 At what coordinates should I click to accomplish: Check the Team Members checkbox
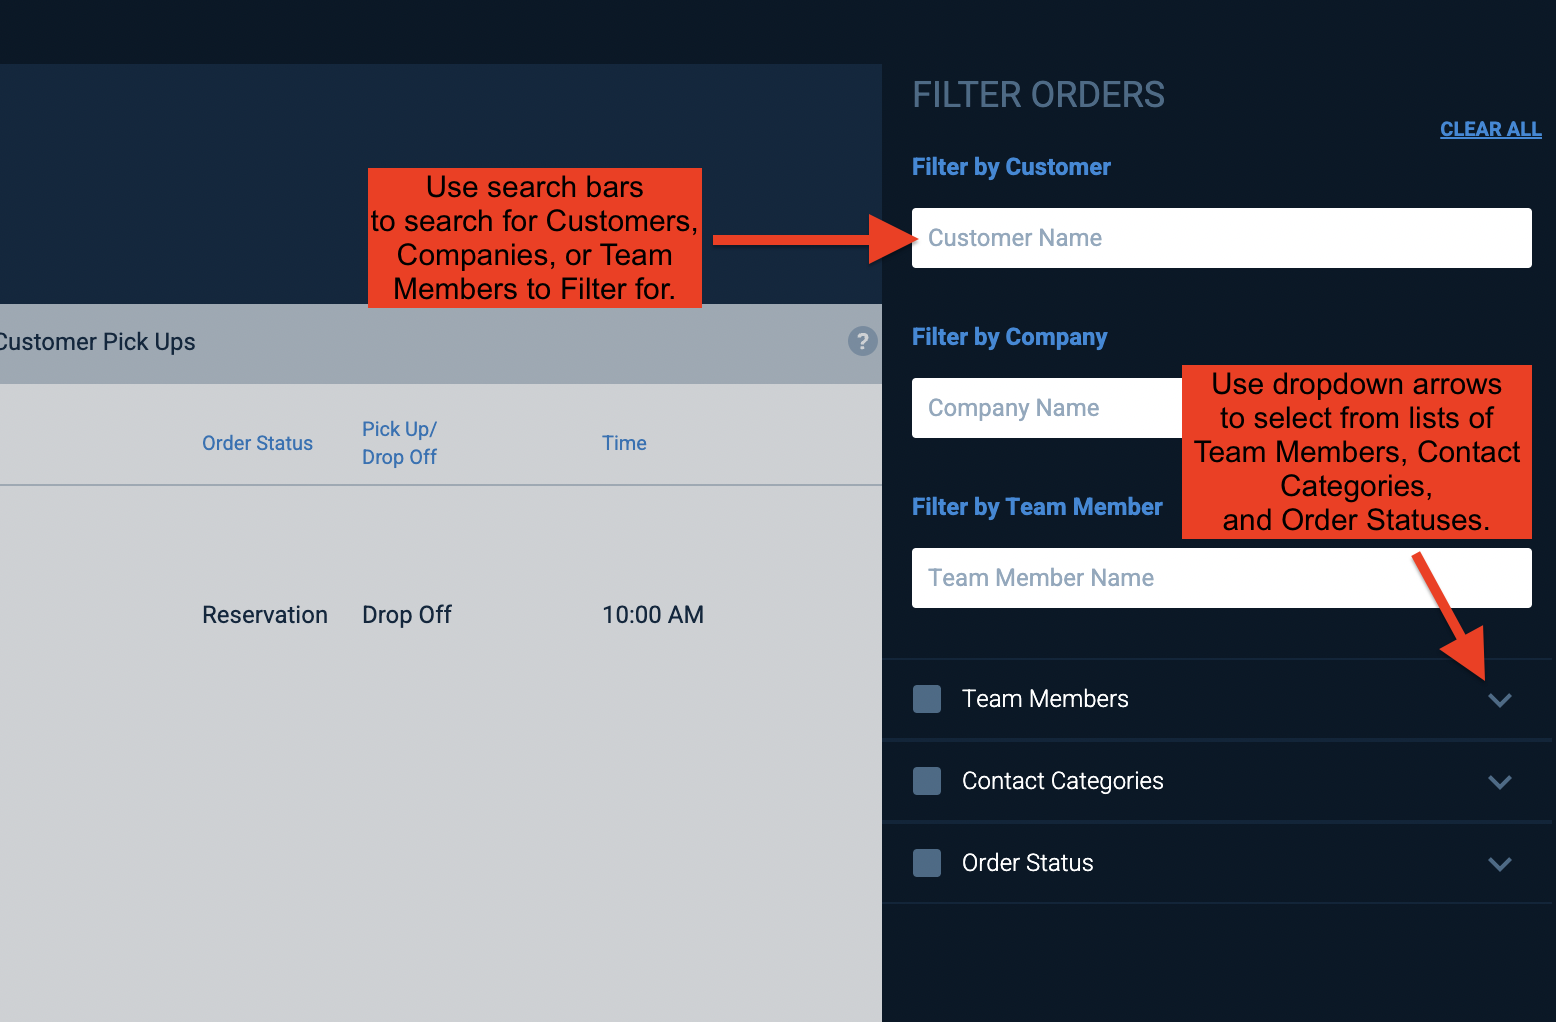click(x=927, y=699)
